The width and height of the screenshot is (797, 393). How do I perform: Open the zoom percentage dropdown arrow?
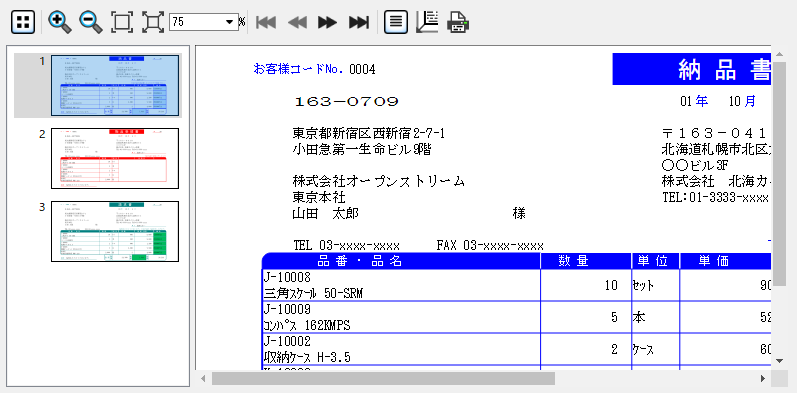(230, 22)
